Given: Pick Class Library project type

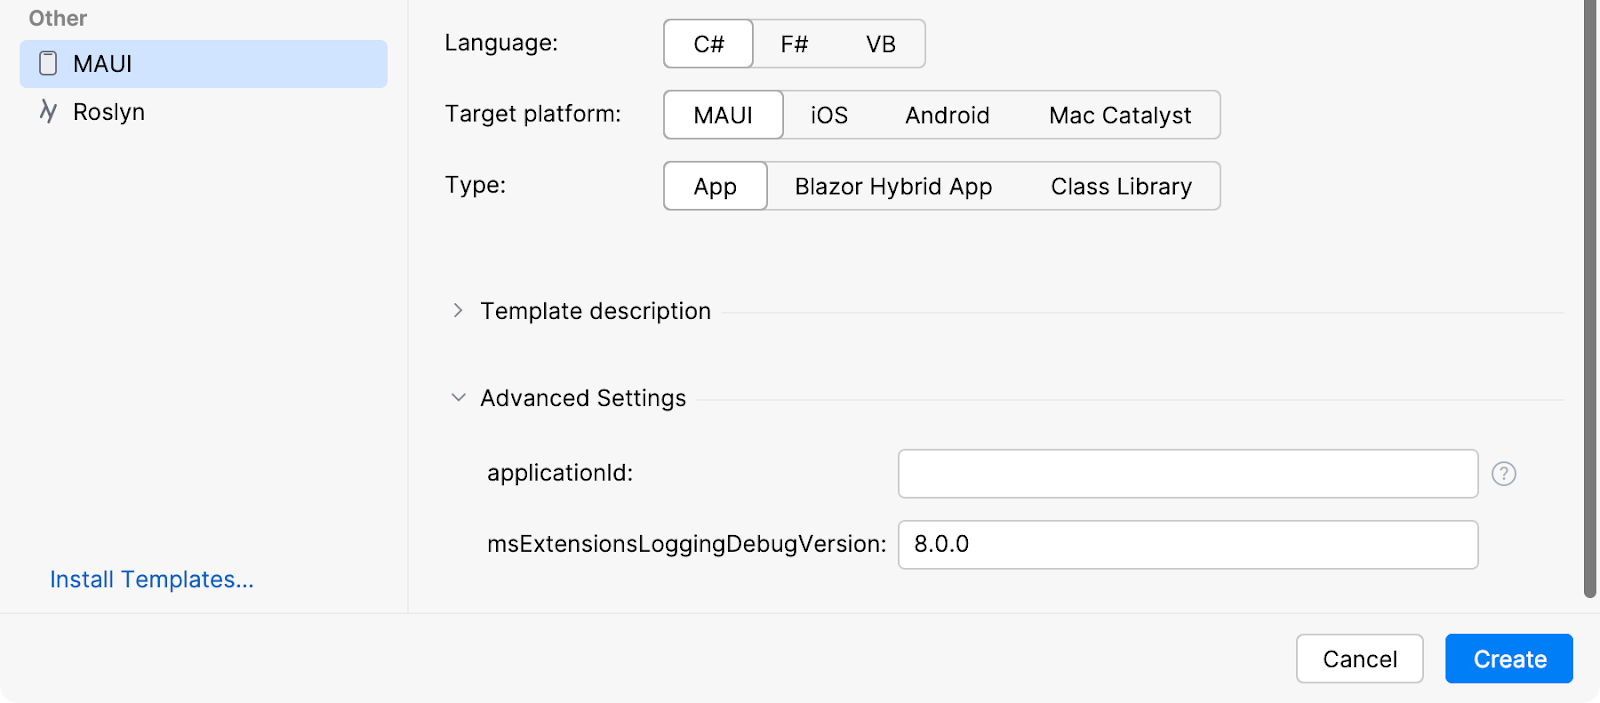Looking at the screenshot, I should (x=1120, y=186).
